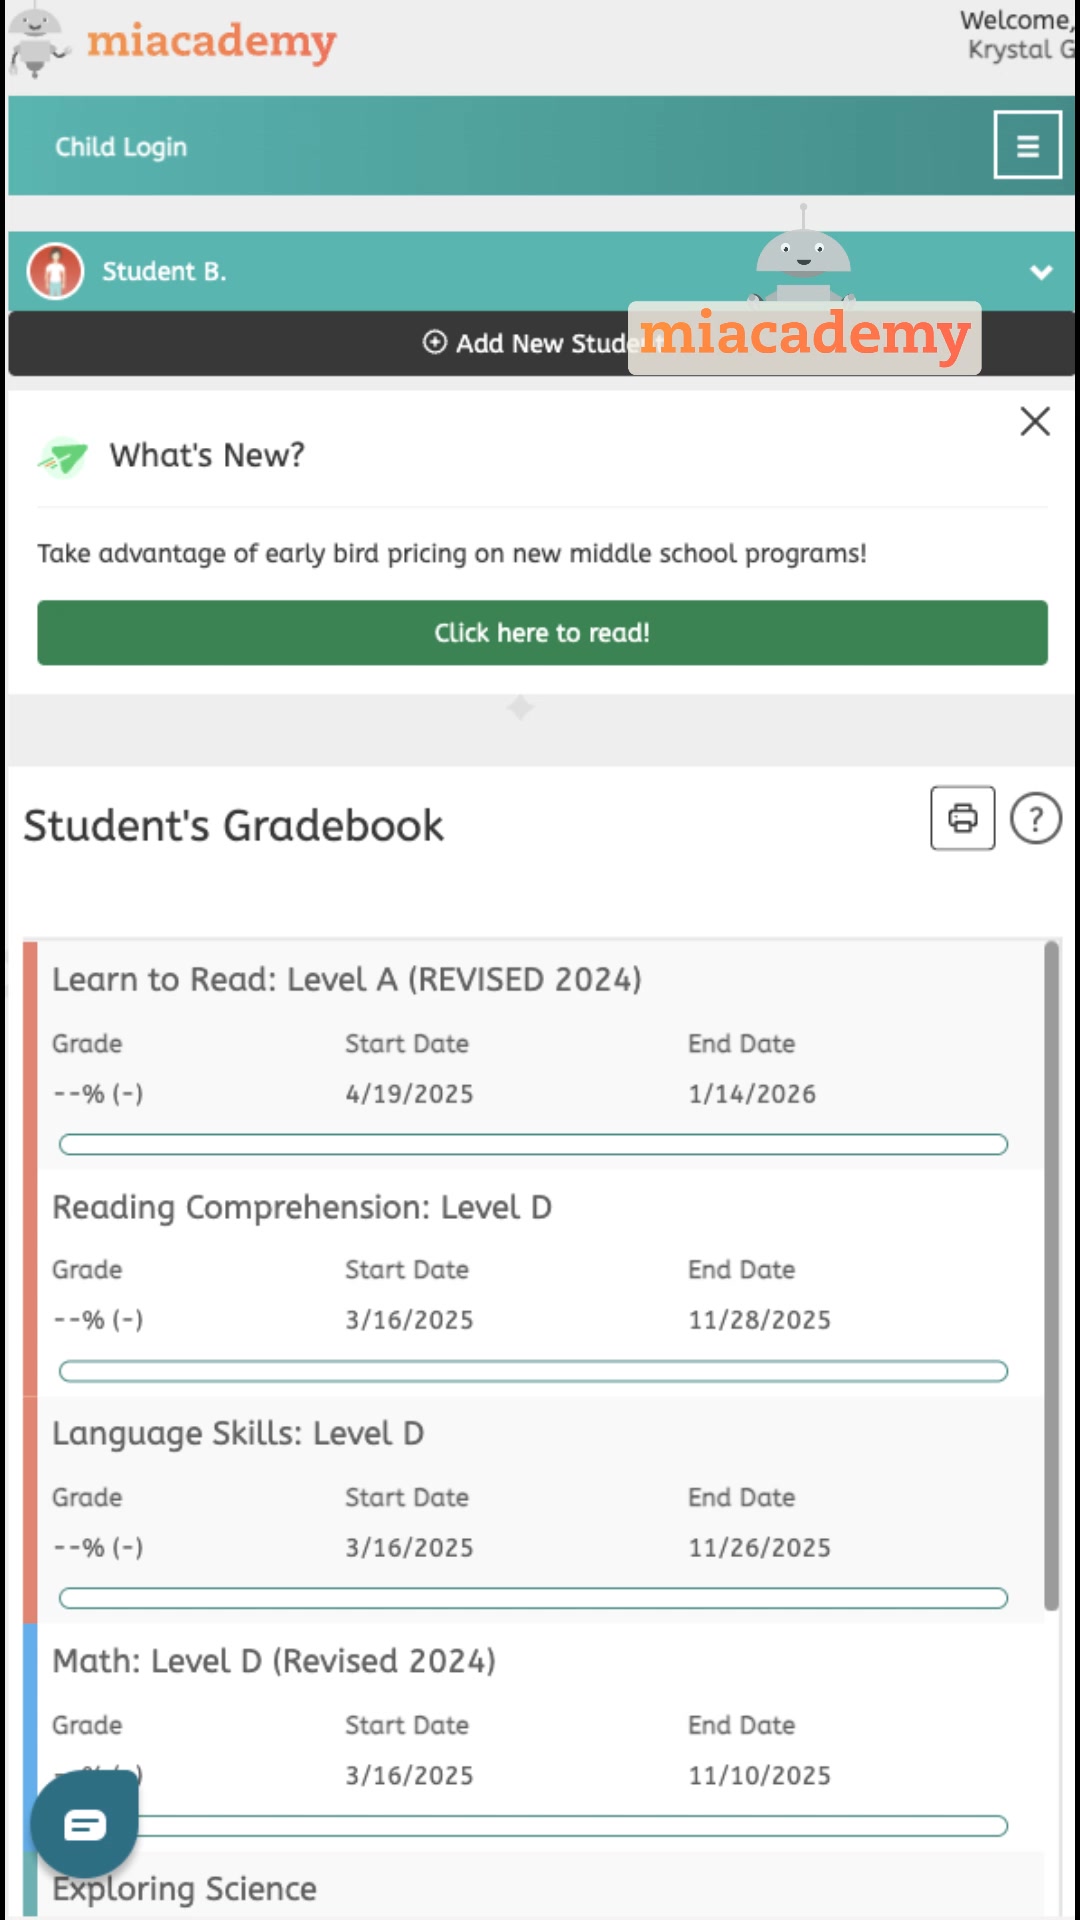
Task: Click Reading Comprehension end date 11/28/2025
Action: click(x=759, y=1320)
